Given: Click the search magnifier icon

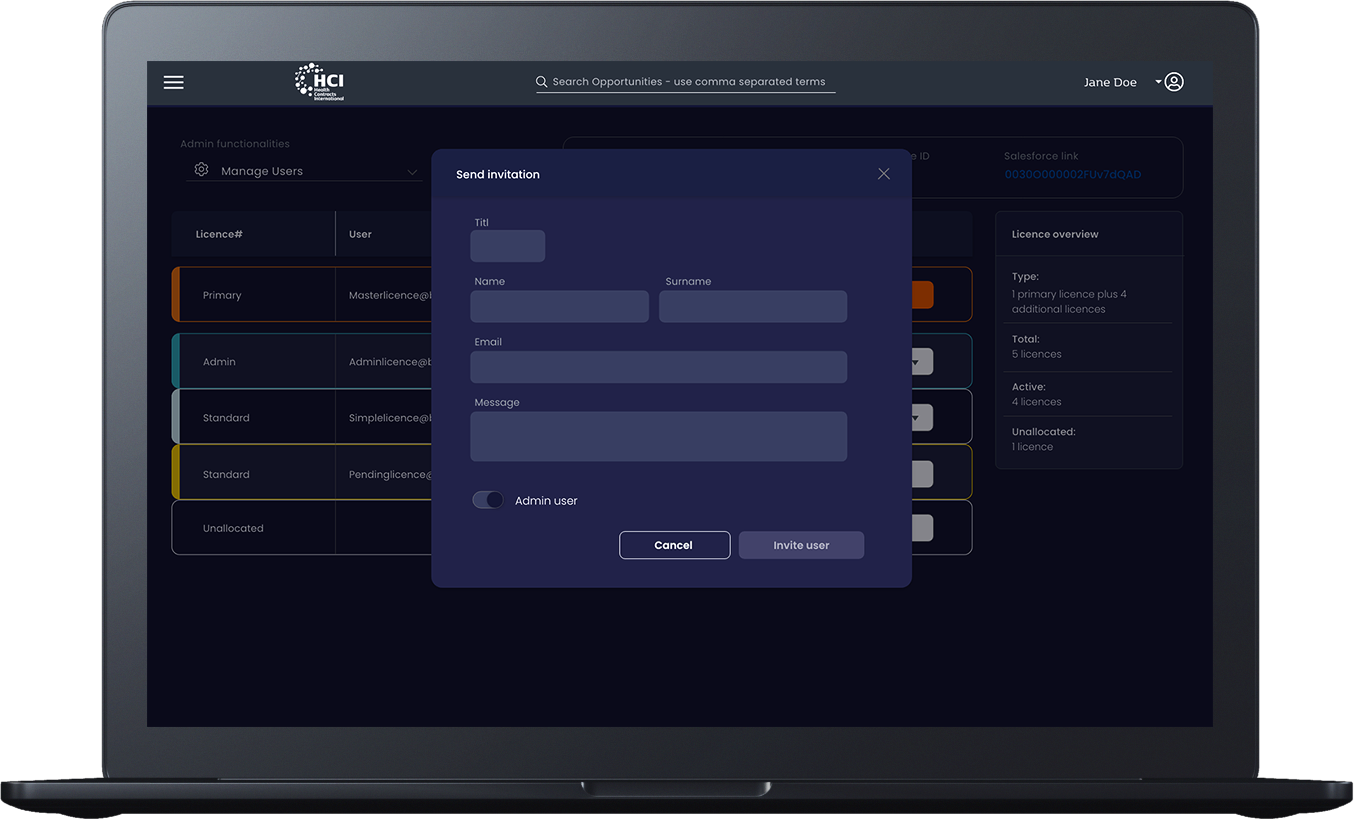Looking at the screenshot, I should pyautogui.click(x=542, y=82).
